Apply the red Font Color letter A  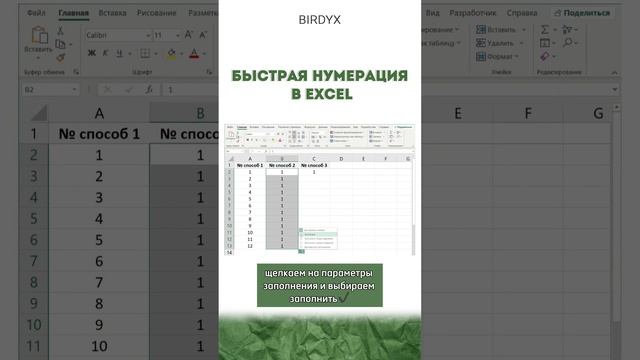click(194, 53)
